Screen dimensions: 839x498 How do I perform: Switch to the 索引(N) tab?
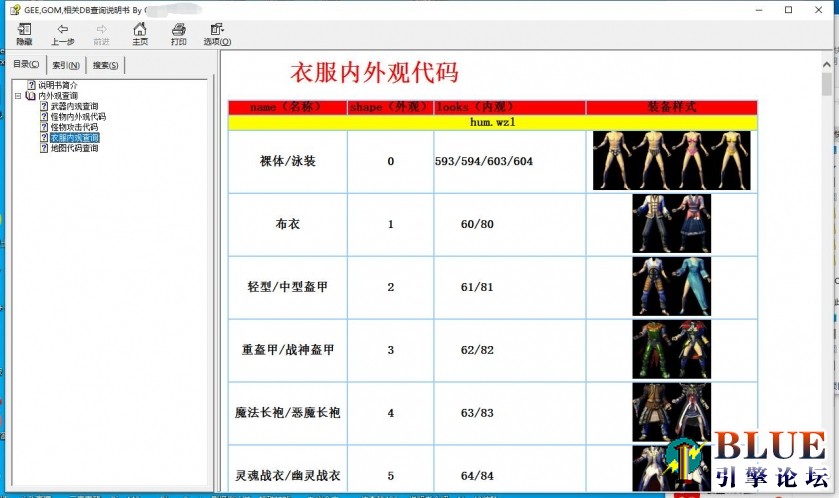(66, 65)
